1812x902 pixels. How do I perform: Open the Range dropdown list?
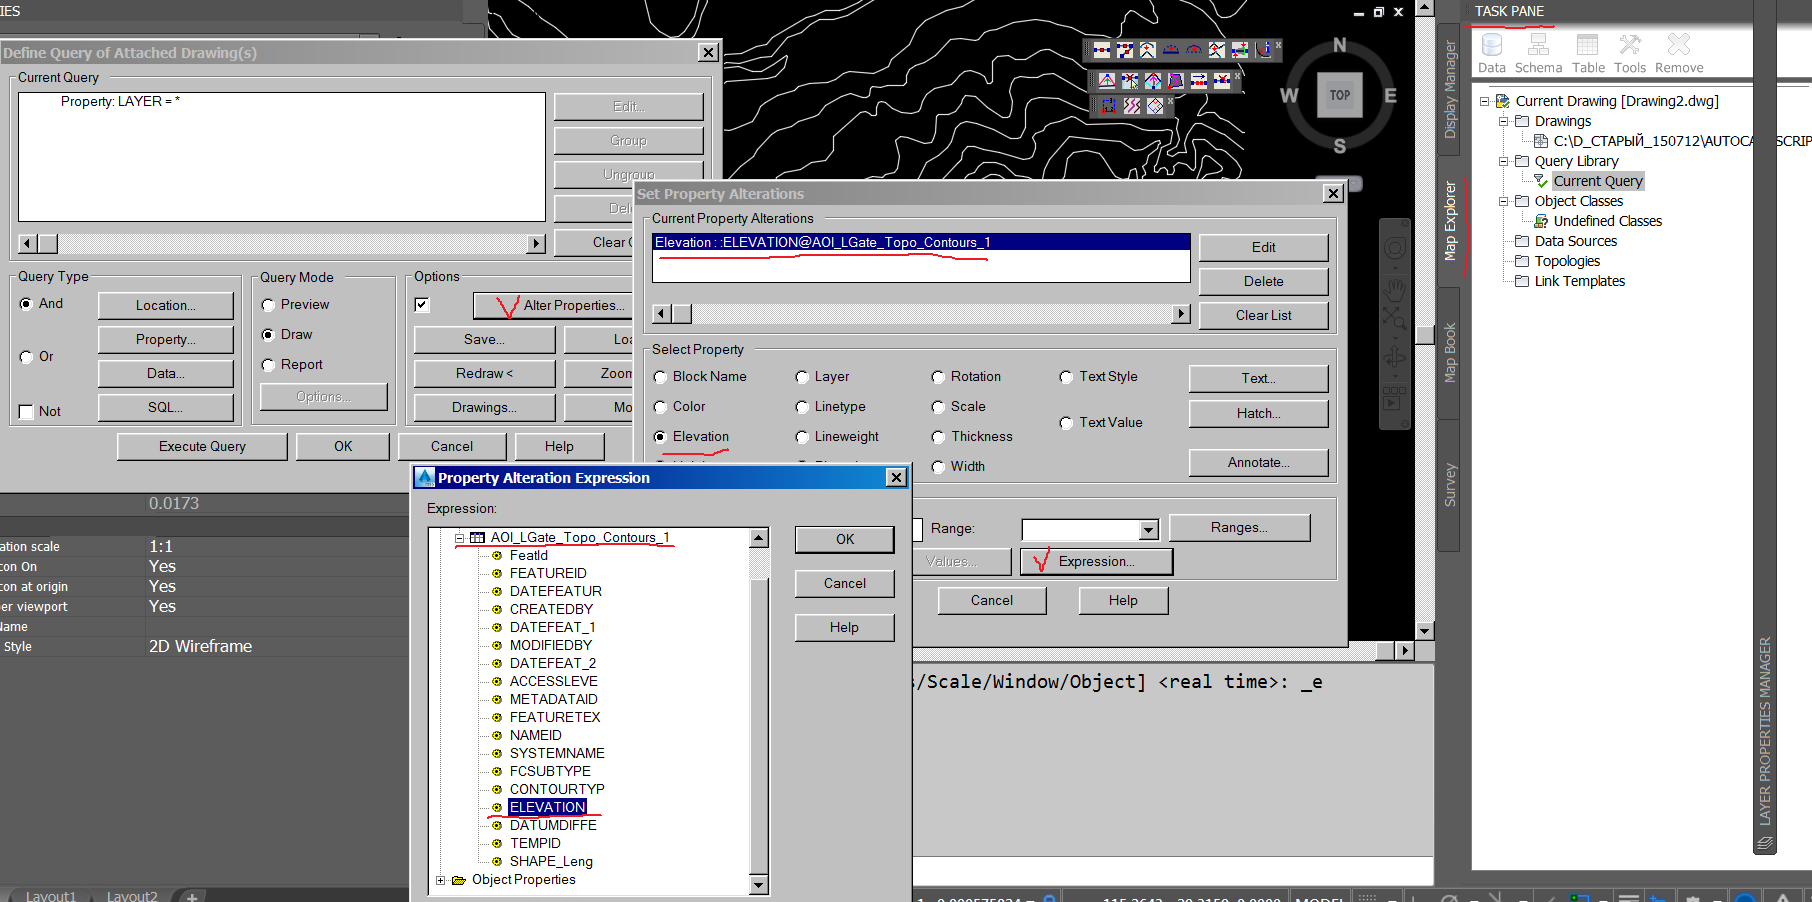pos(1146,530)
